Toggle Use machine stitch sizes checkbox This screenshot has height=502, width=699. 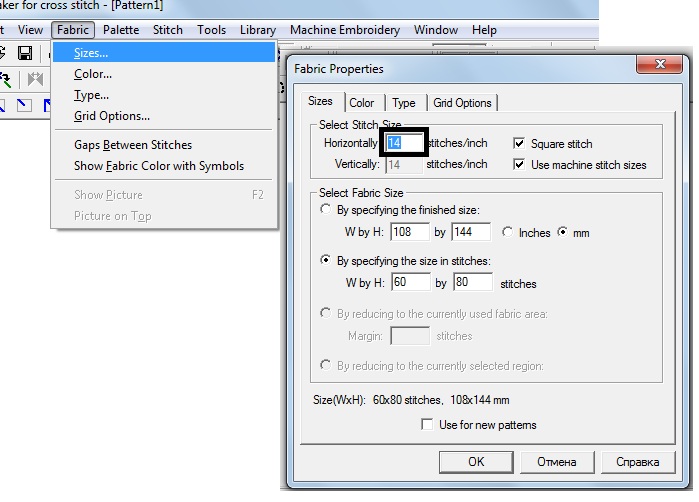point(519,165)
